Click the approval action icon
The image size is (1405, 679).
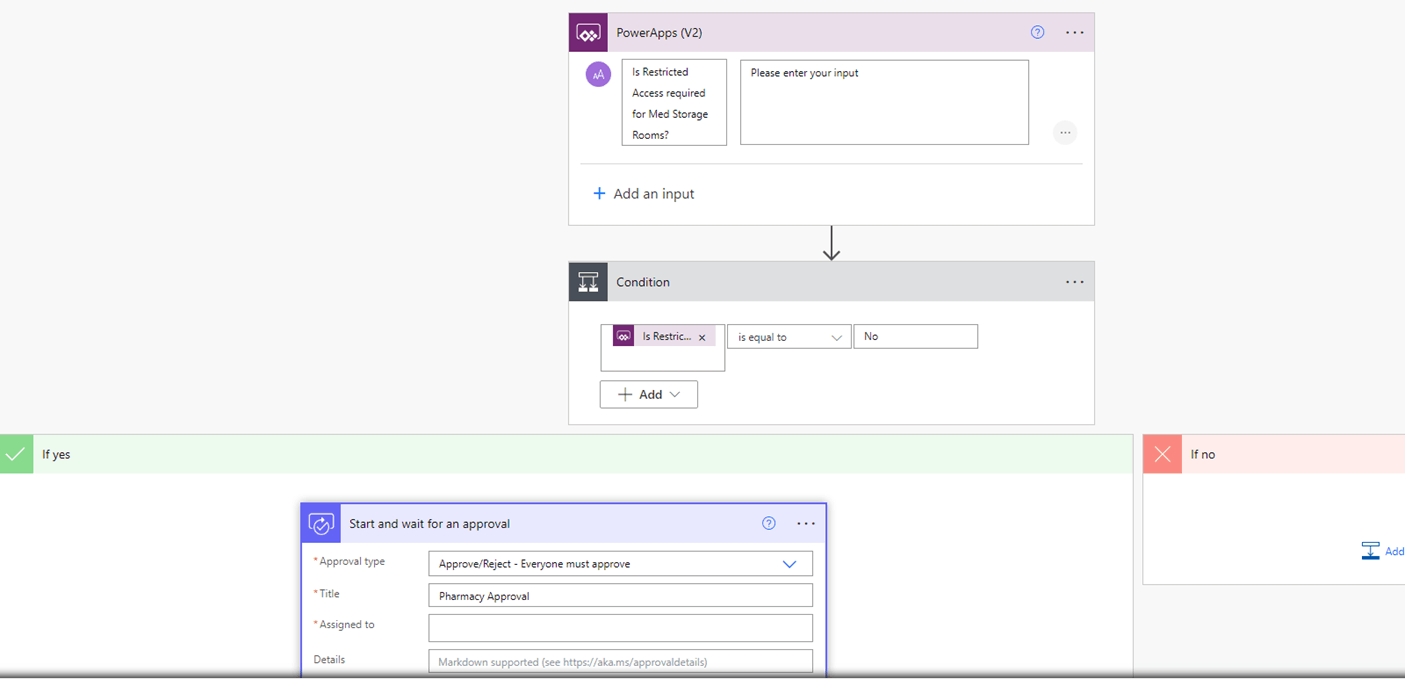321,523
